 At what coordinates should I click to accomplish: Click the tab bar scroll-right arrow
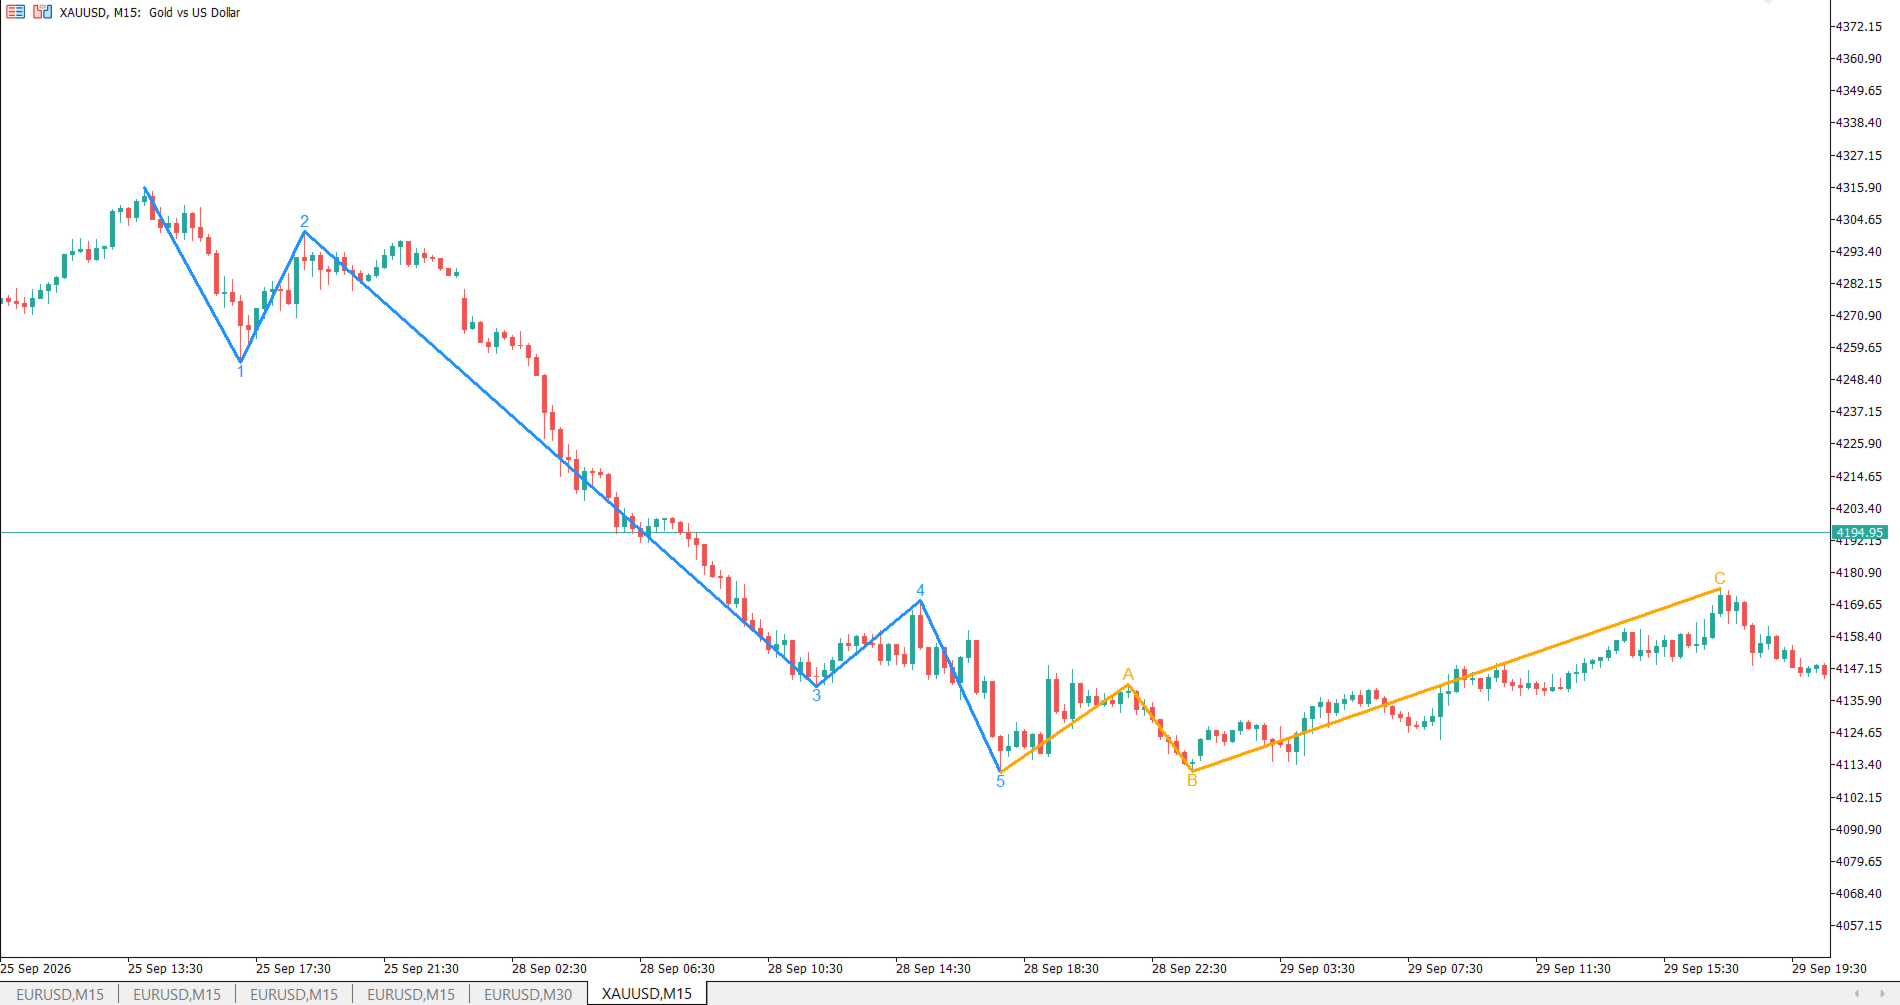pos(1882,994)
